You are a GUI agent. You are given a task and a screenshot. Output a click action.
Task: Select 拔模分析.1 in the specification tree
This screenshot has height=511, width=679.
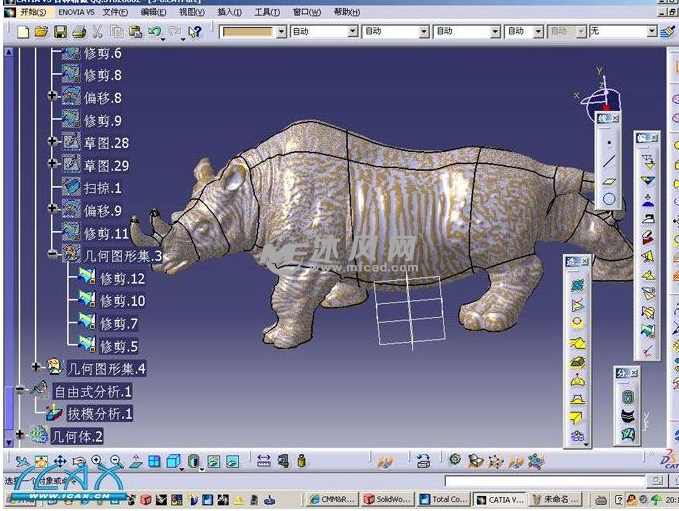tap(100, 413)
